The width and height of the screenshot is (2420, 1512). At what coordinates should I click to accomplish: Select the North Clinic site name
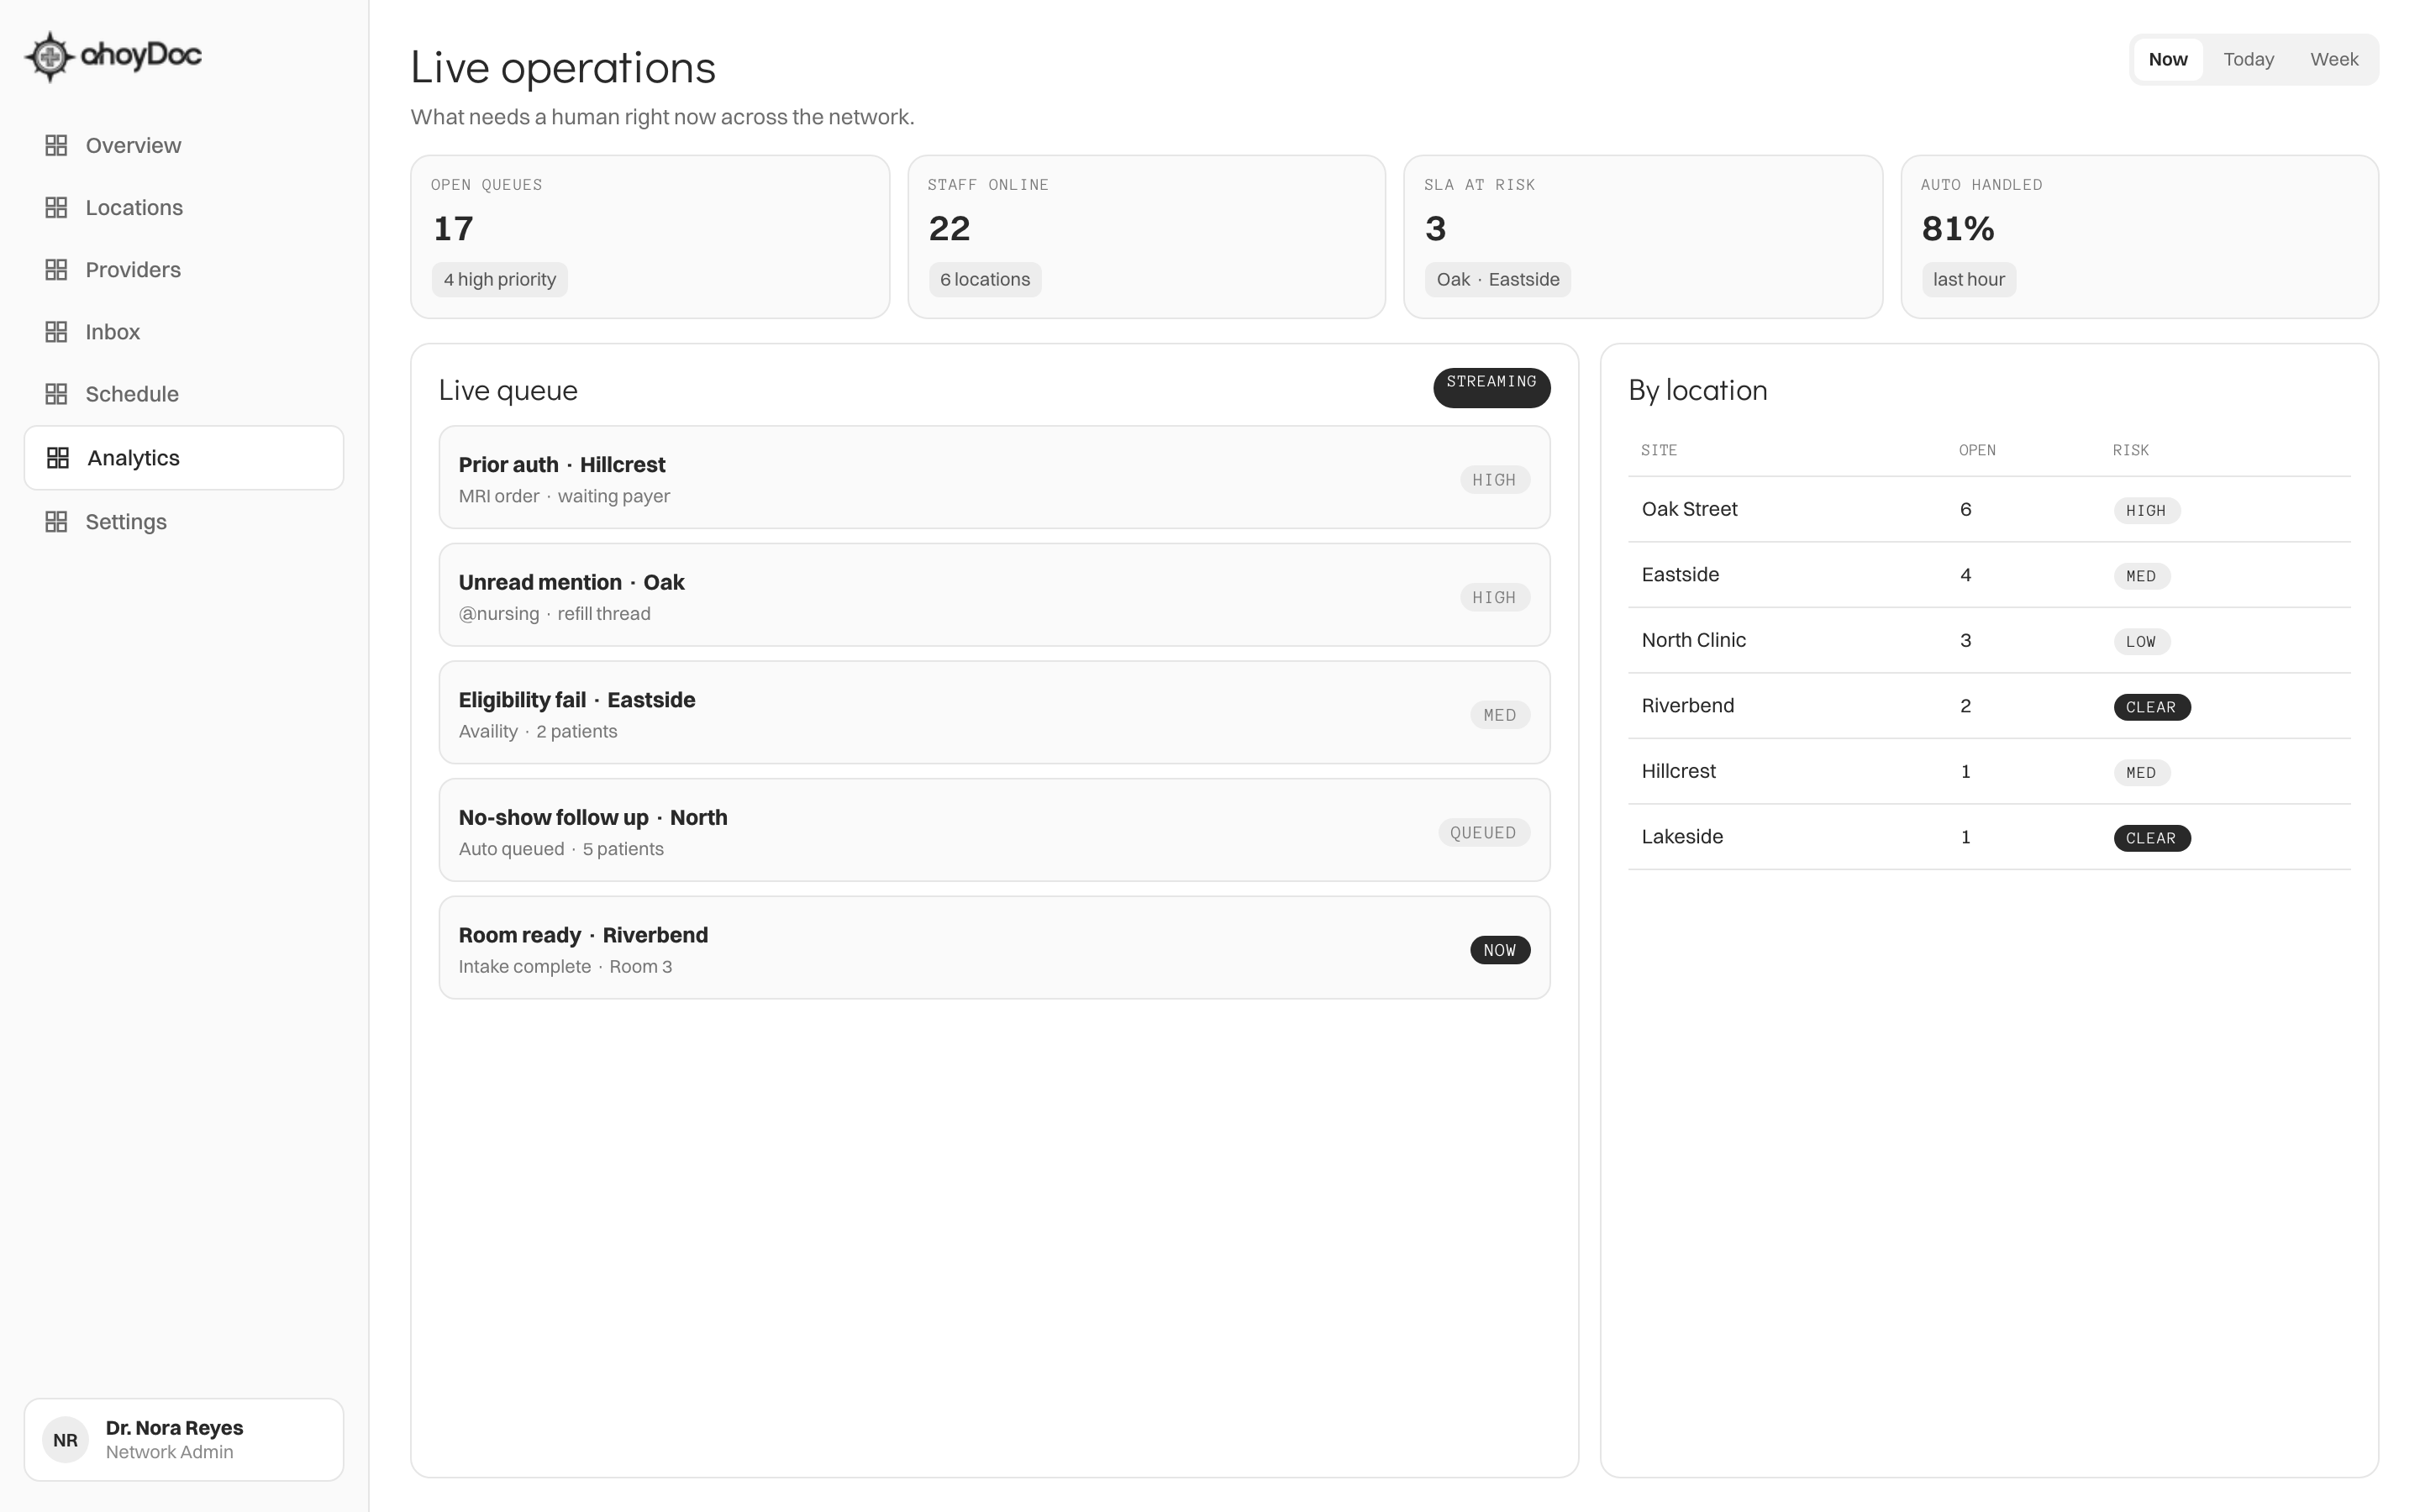[x=1693, y=641]
